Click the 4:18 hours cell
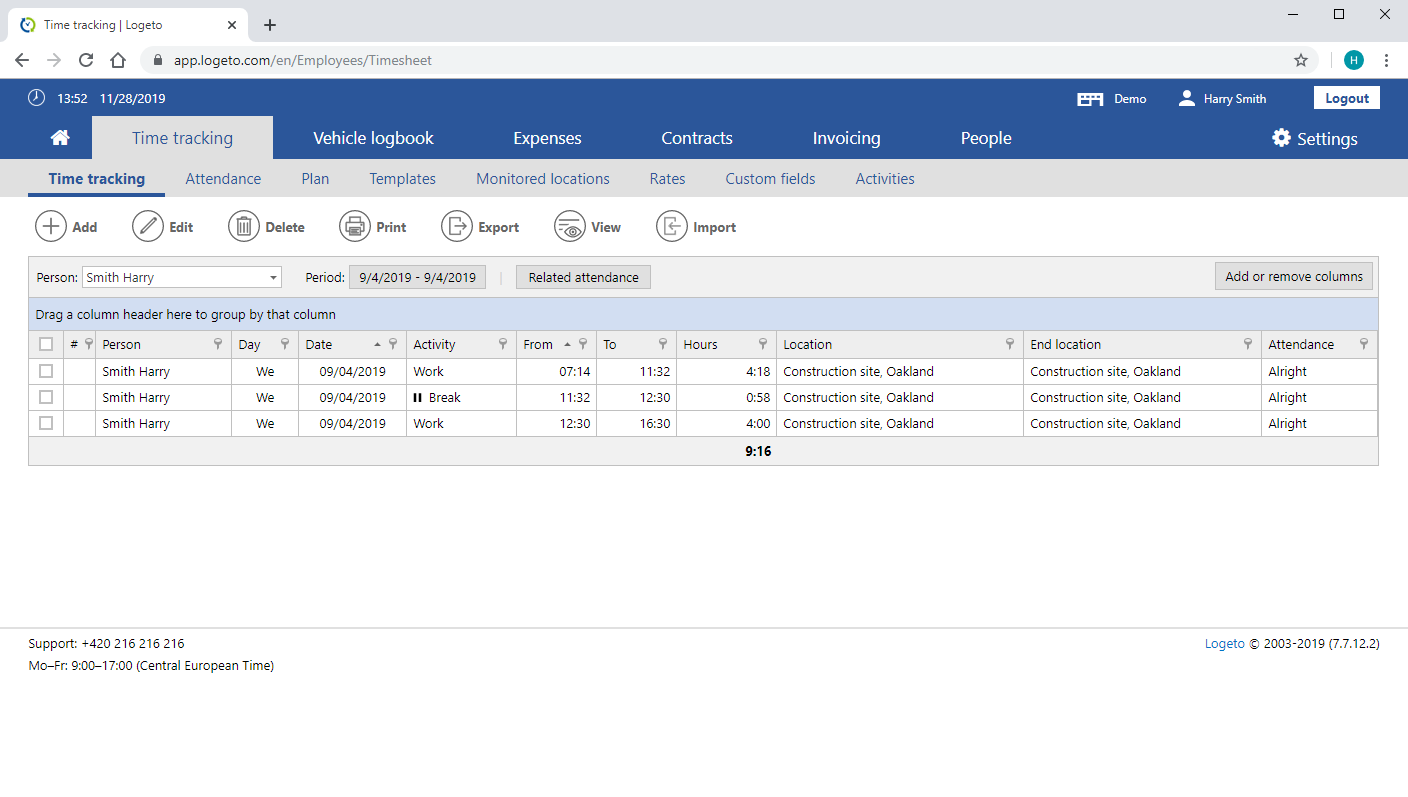This screenshot has width=1408, height=797. 726,371
